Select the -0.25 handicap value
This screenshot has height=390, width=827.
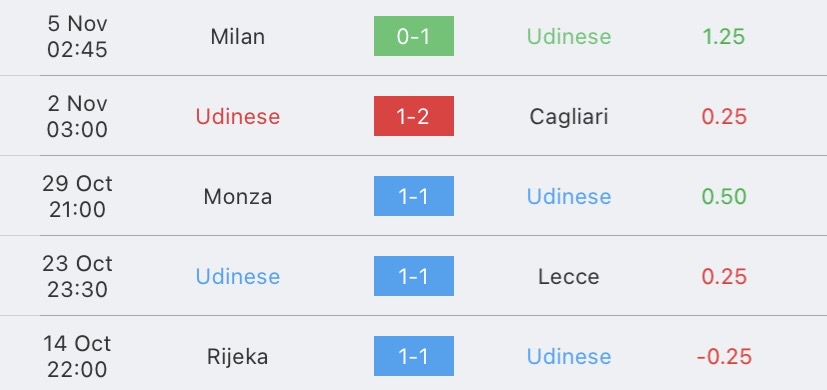coord(724,357)
